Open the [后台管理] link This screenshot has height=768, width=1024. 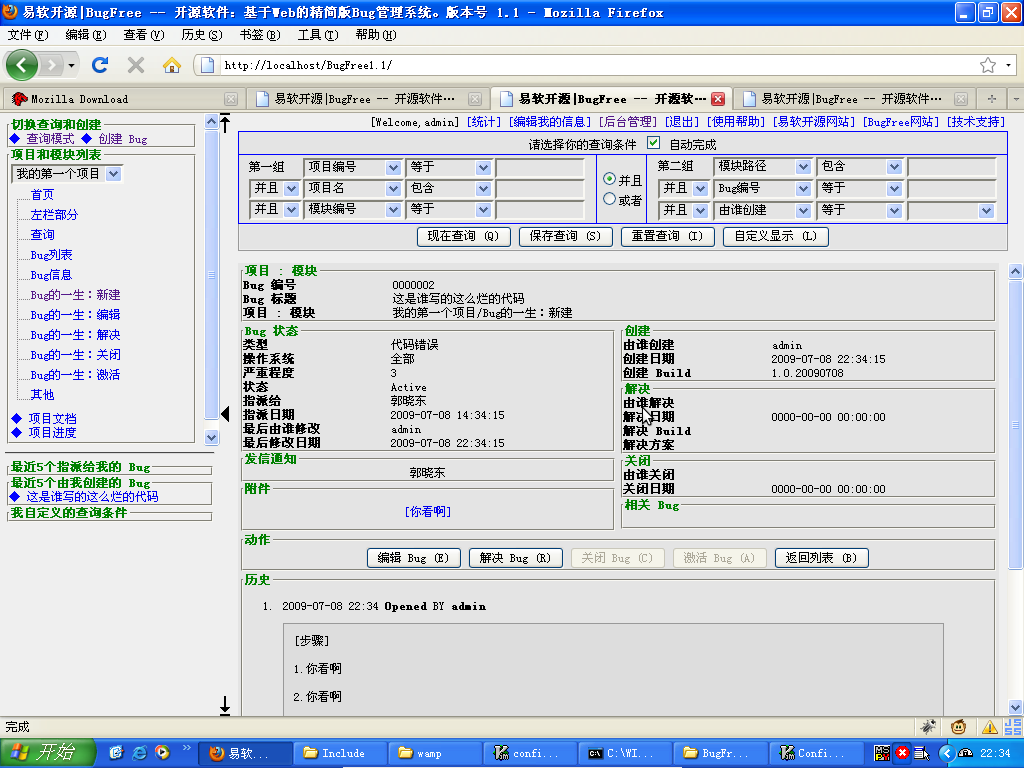tap(628, 121)
